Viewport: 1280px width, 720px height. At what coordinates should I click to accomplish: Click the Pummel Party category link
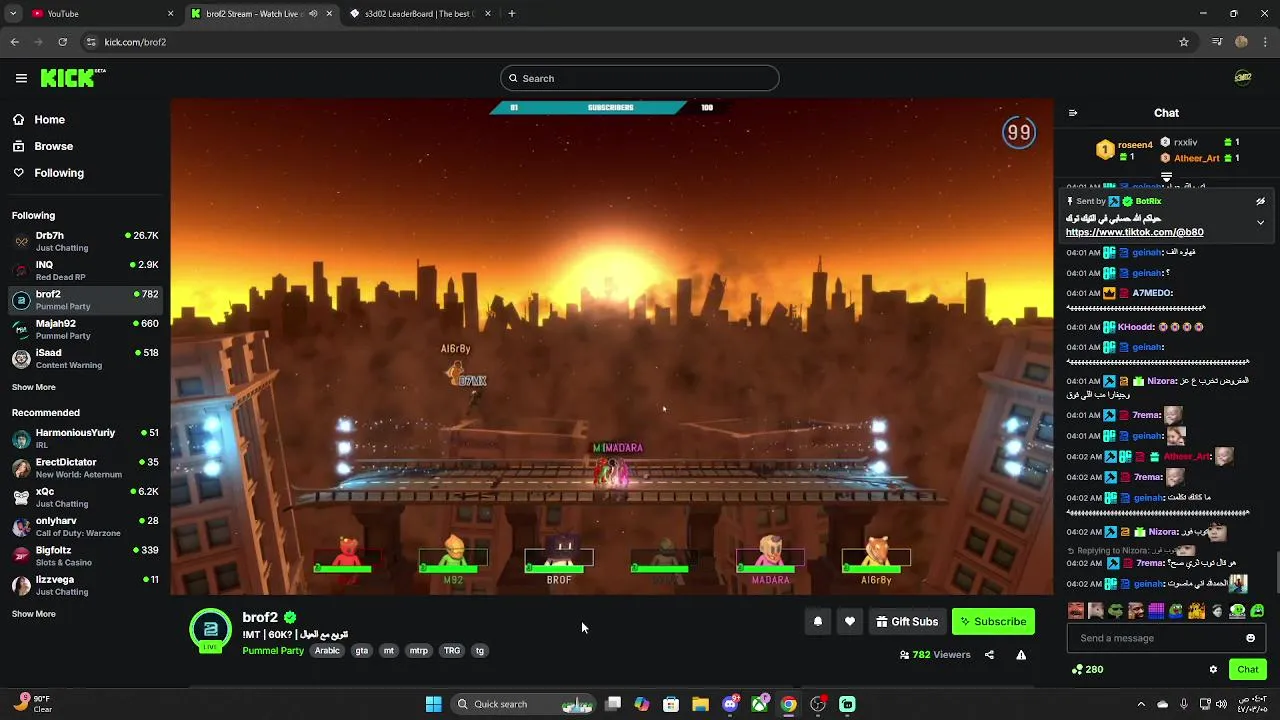[273, 651]
